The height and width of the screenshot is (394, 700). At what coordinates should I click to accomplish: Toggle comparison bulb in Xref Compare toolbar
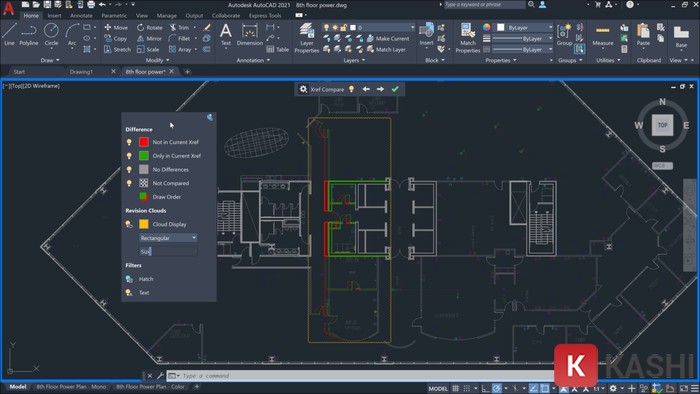pos(351,89)
